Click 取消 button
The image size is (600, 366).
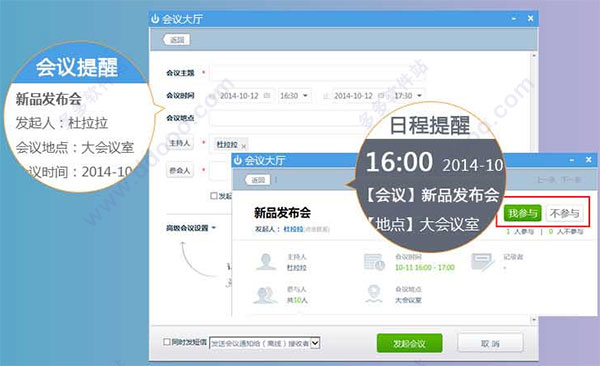pos(490,343)
